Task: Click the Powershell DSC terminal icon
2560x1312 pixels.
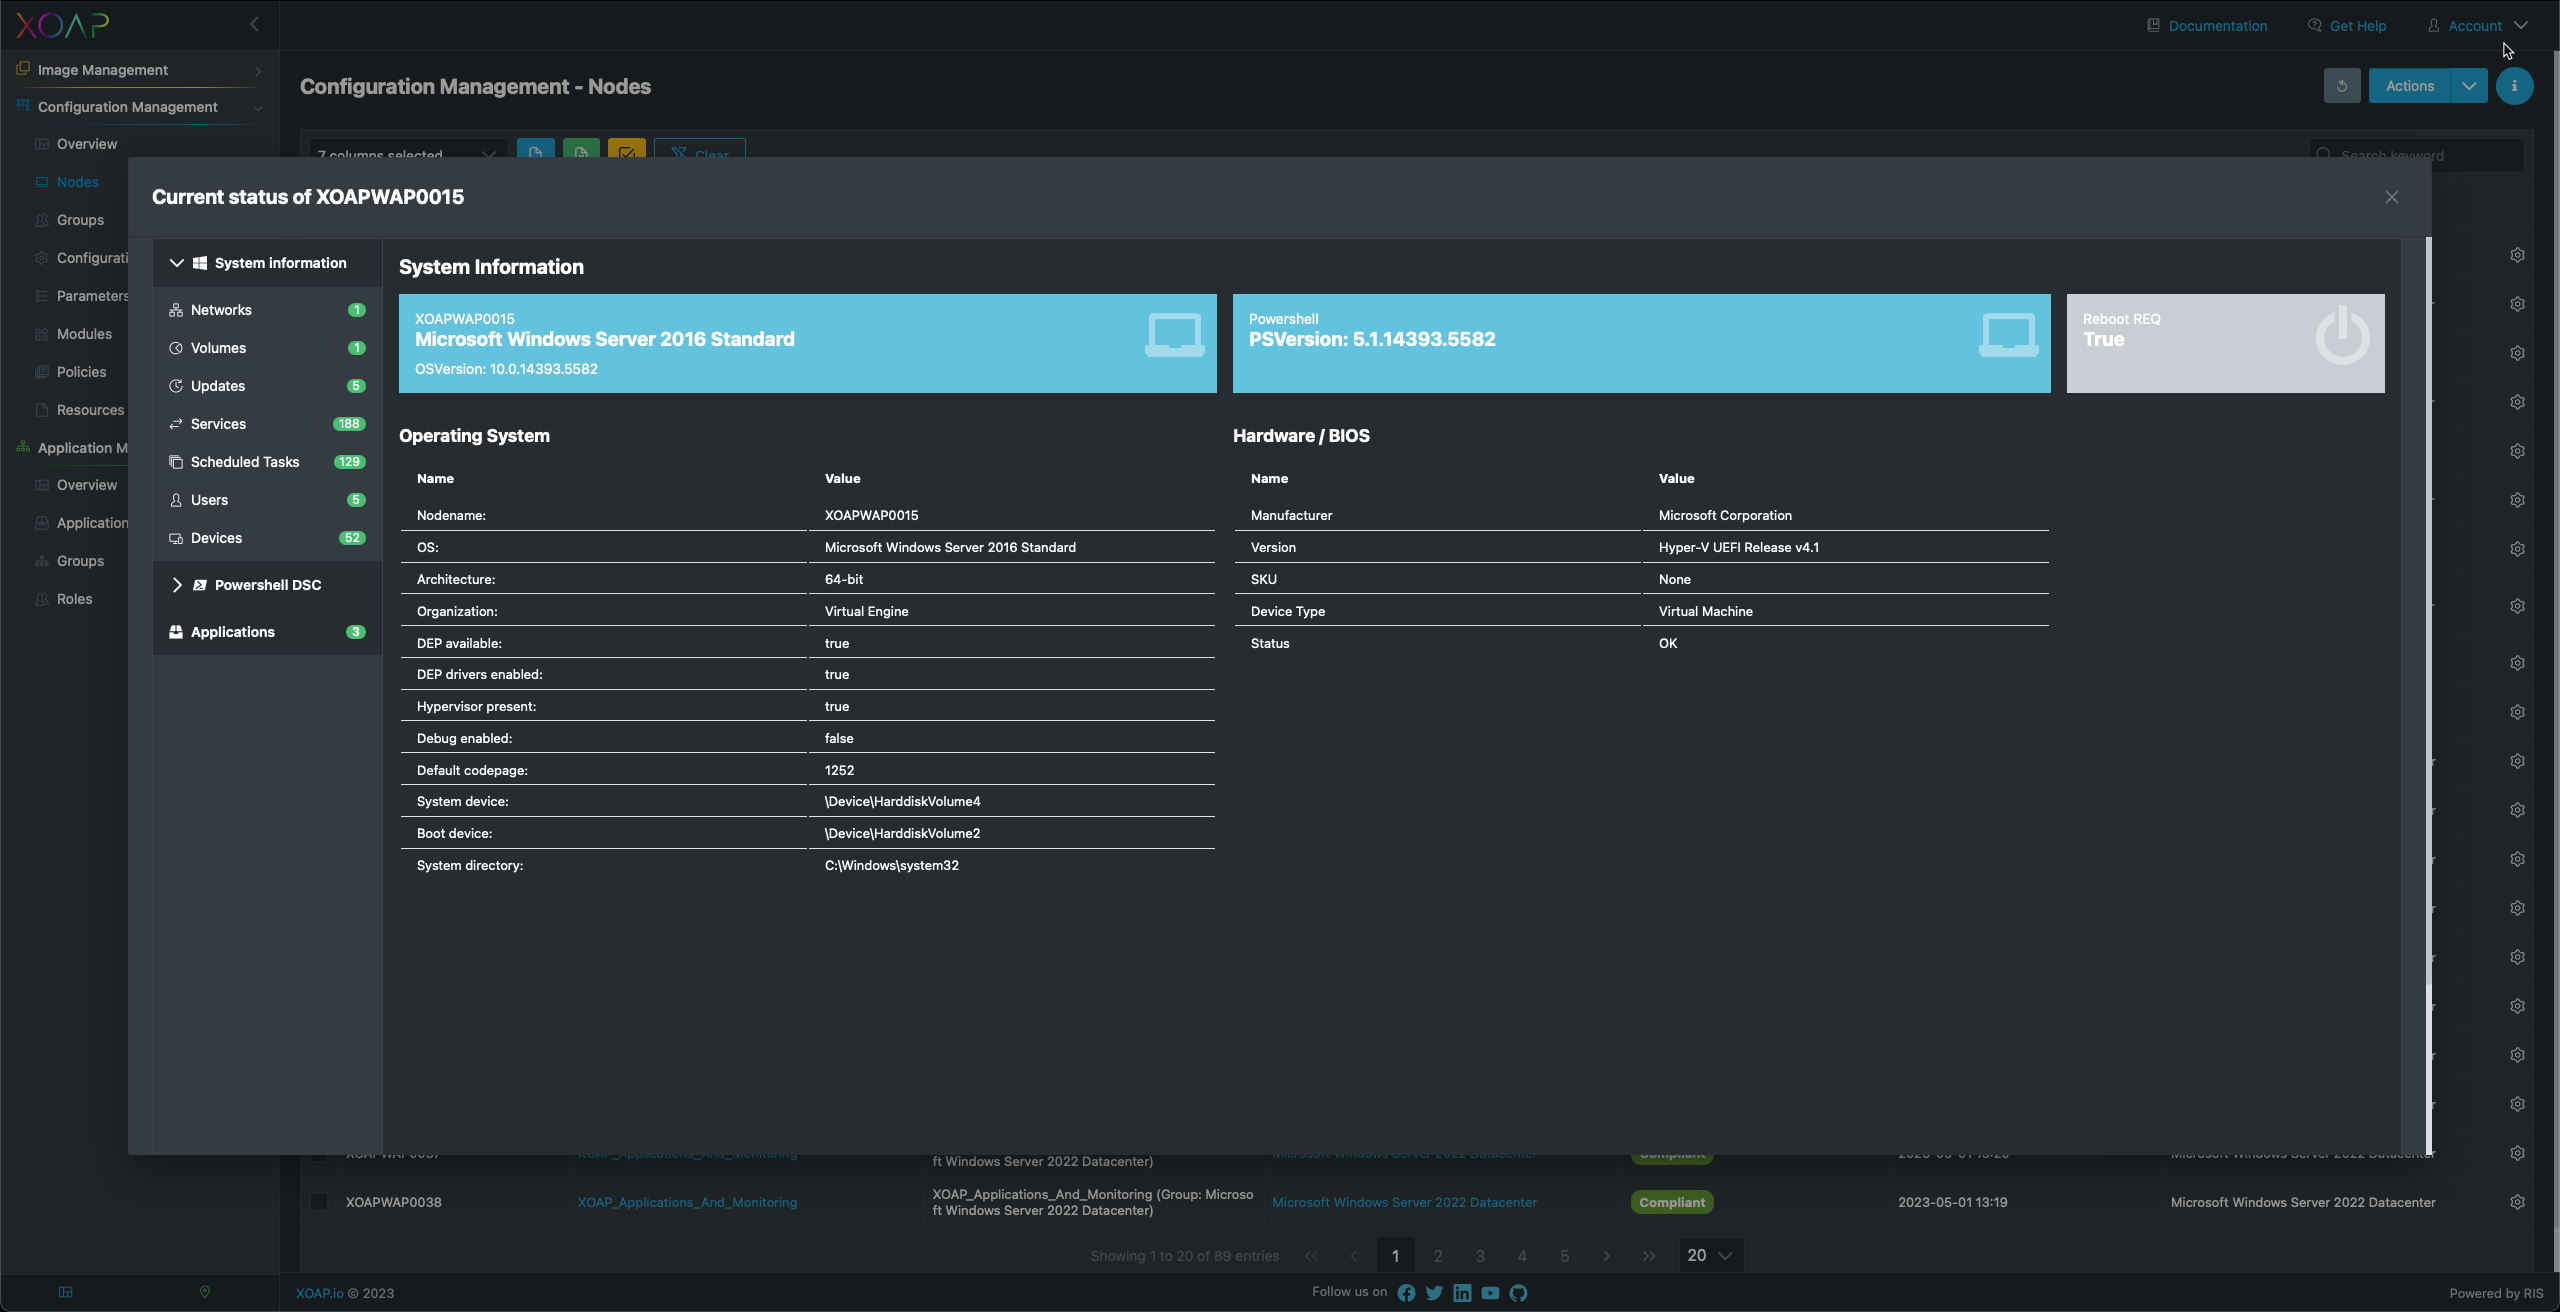Action: pos(200,585)
